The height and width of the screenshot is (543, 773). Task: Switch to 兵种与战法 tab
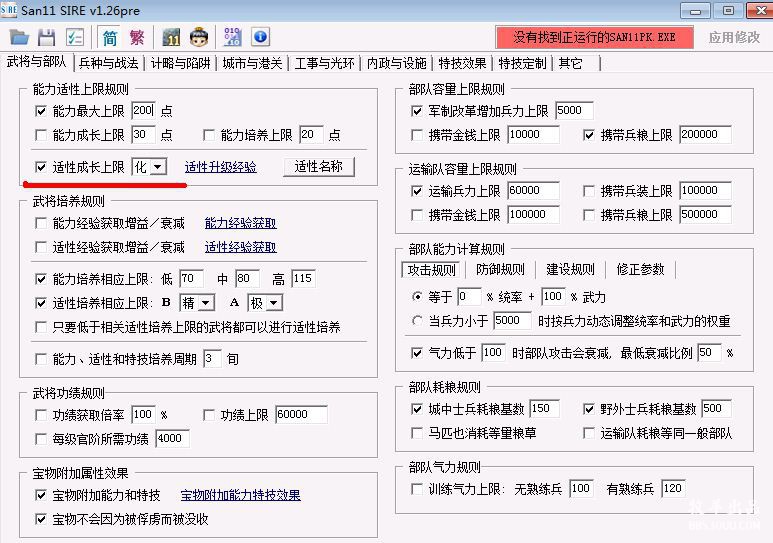pos(108,63)
